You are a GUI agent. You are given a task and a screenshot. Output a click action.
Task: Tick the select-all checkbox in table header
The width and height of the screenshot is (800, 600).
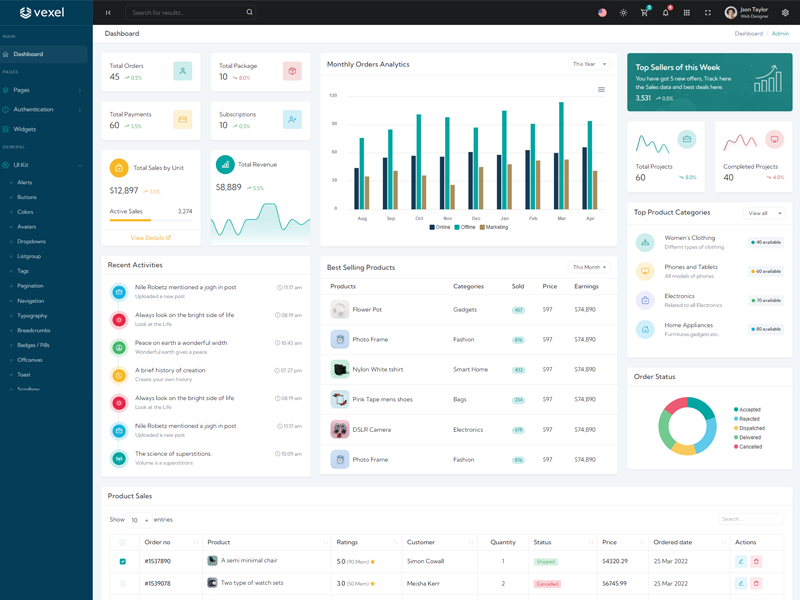click(x=123, y=542)
